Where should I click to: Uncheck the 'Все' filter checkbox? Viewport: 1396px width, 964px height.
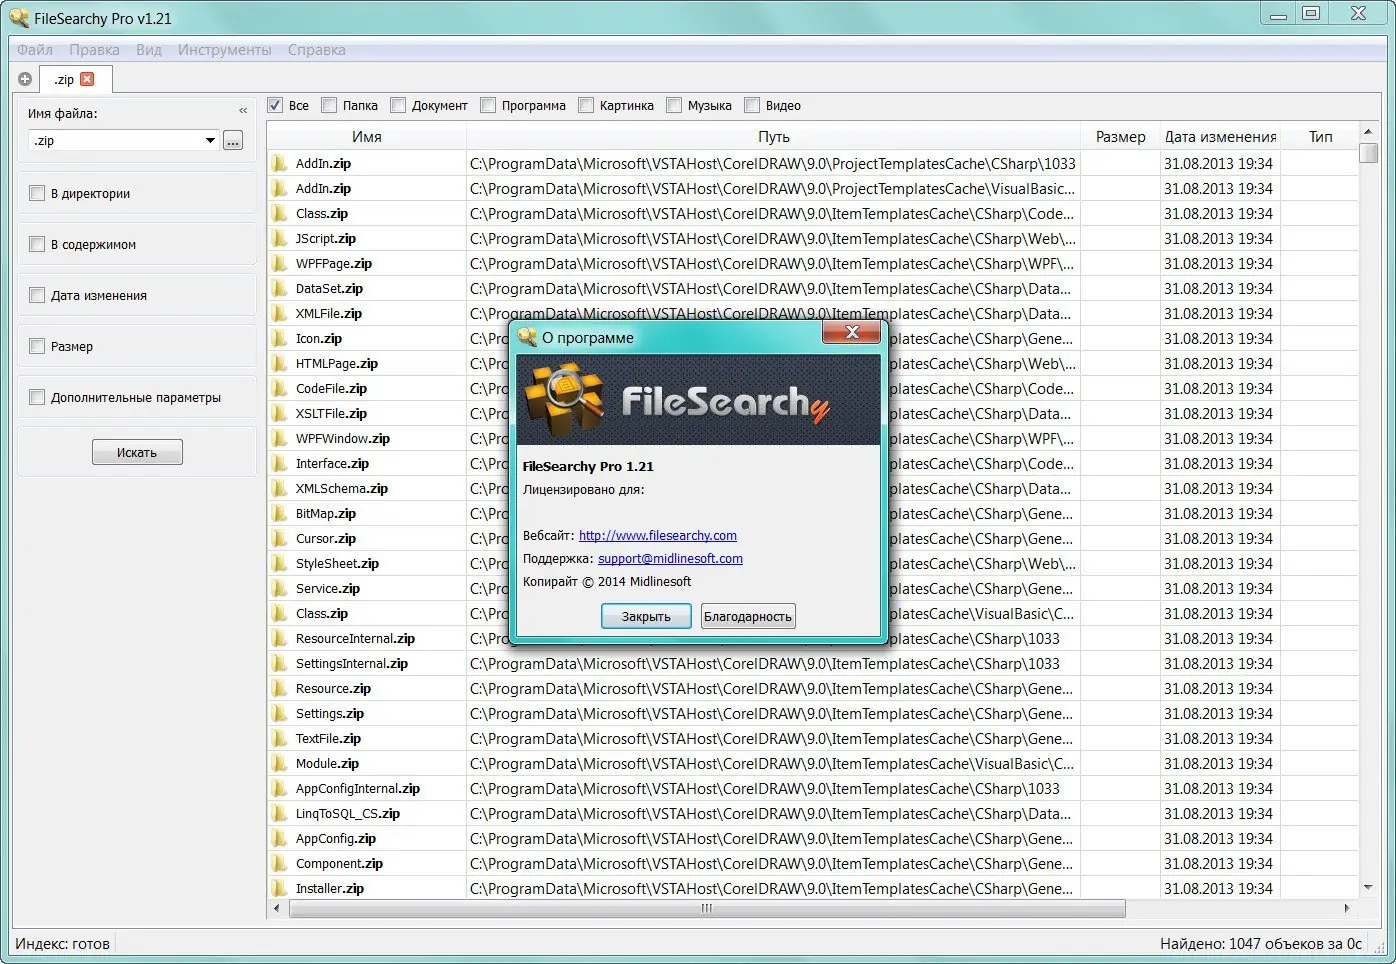(x=275, y=105)
